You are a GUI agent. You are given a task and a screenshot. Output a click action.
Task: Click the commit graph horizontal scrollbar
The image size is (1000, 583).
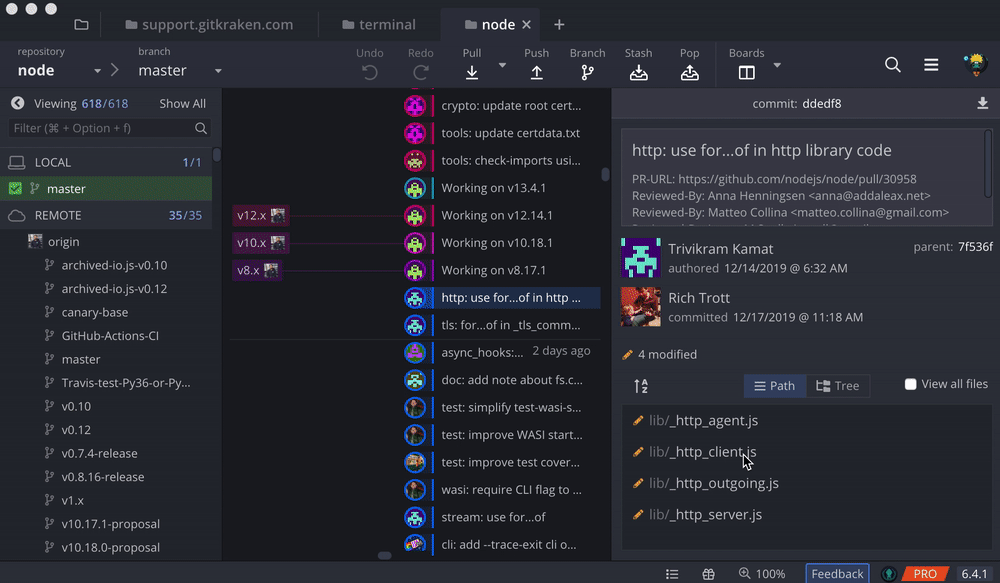coord(385,556)
